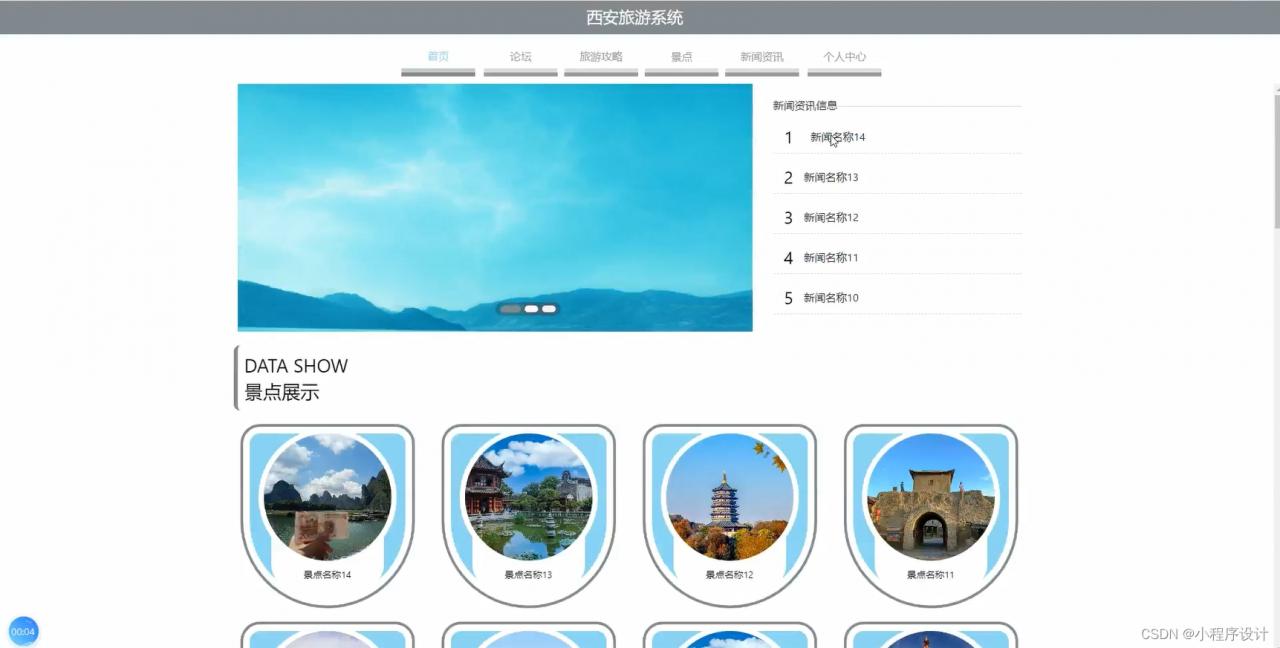This screenshot has height=648, width=1280.
Task: Open news item 新闻名称13
Action: pyautogui.click(x=829, y=177)
